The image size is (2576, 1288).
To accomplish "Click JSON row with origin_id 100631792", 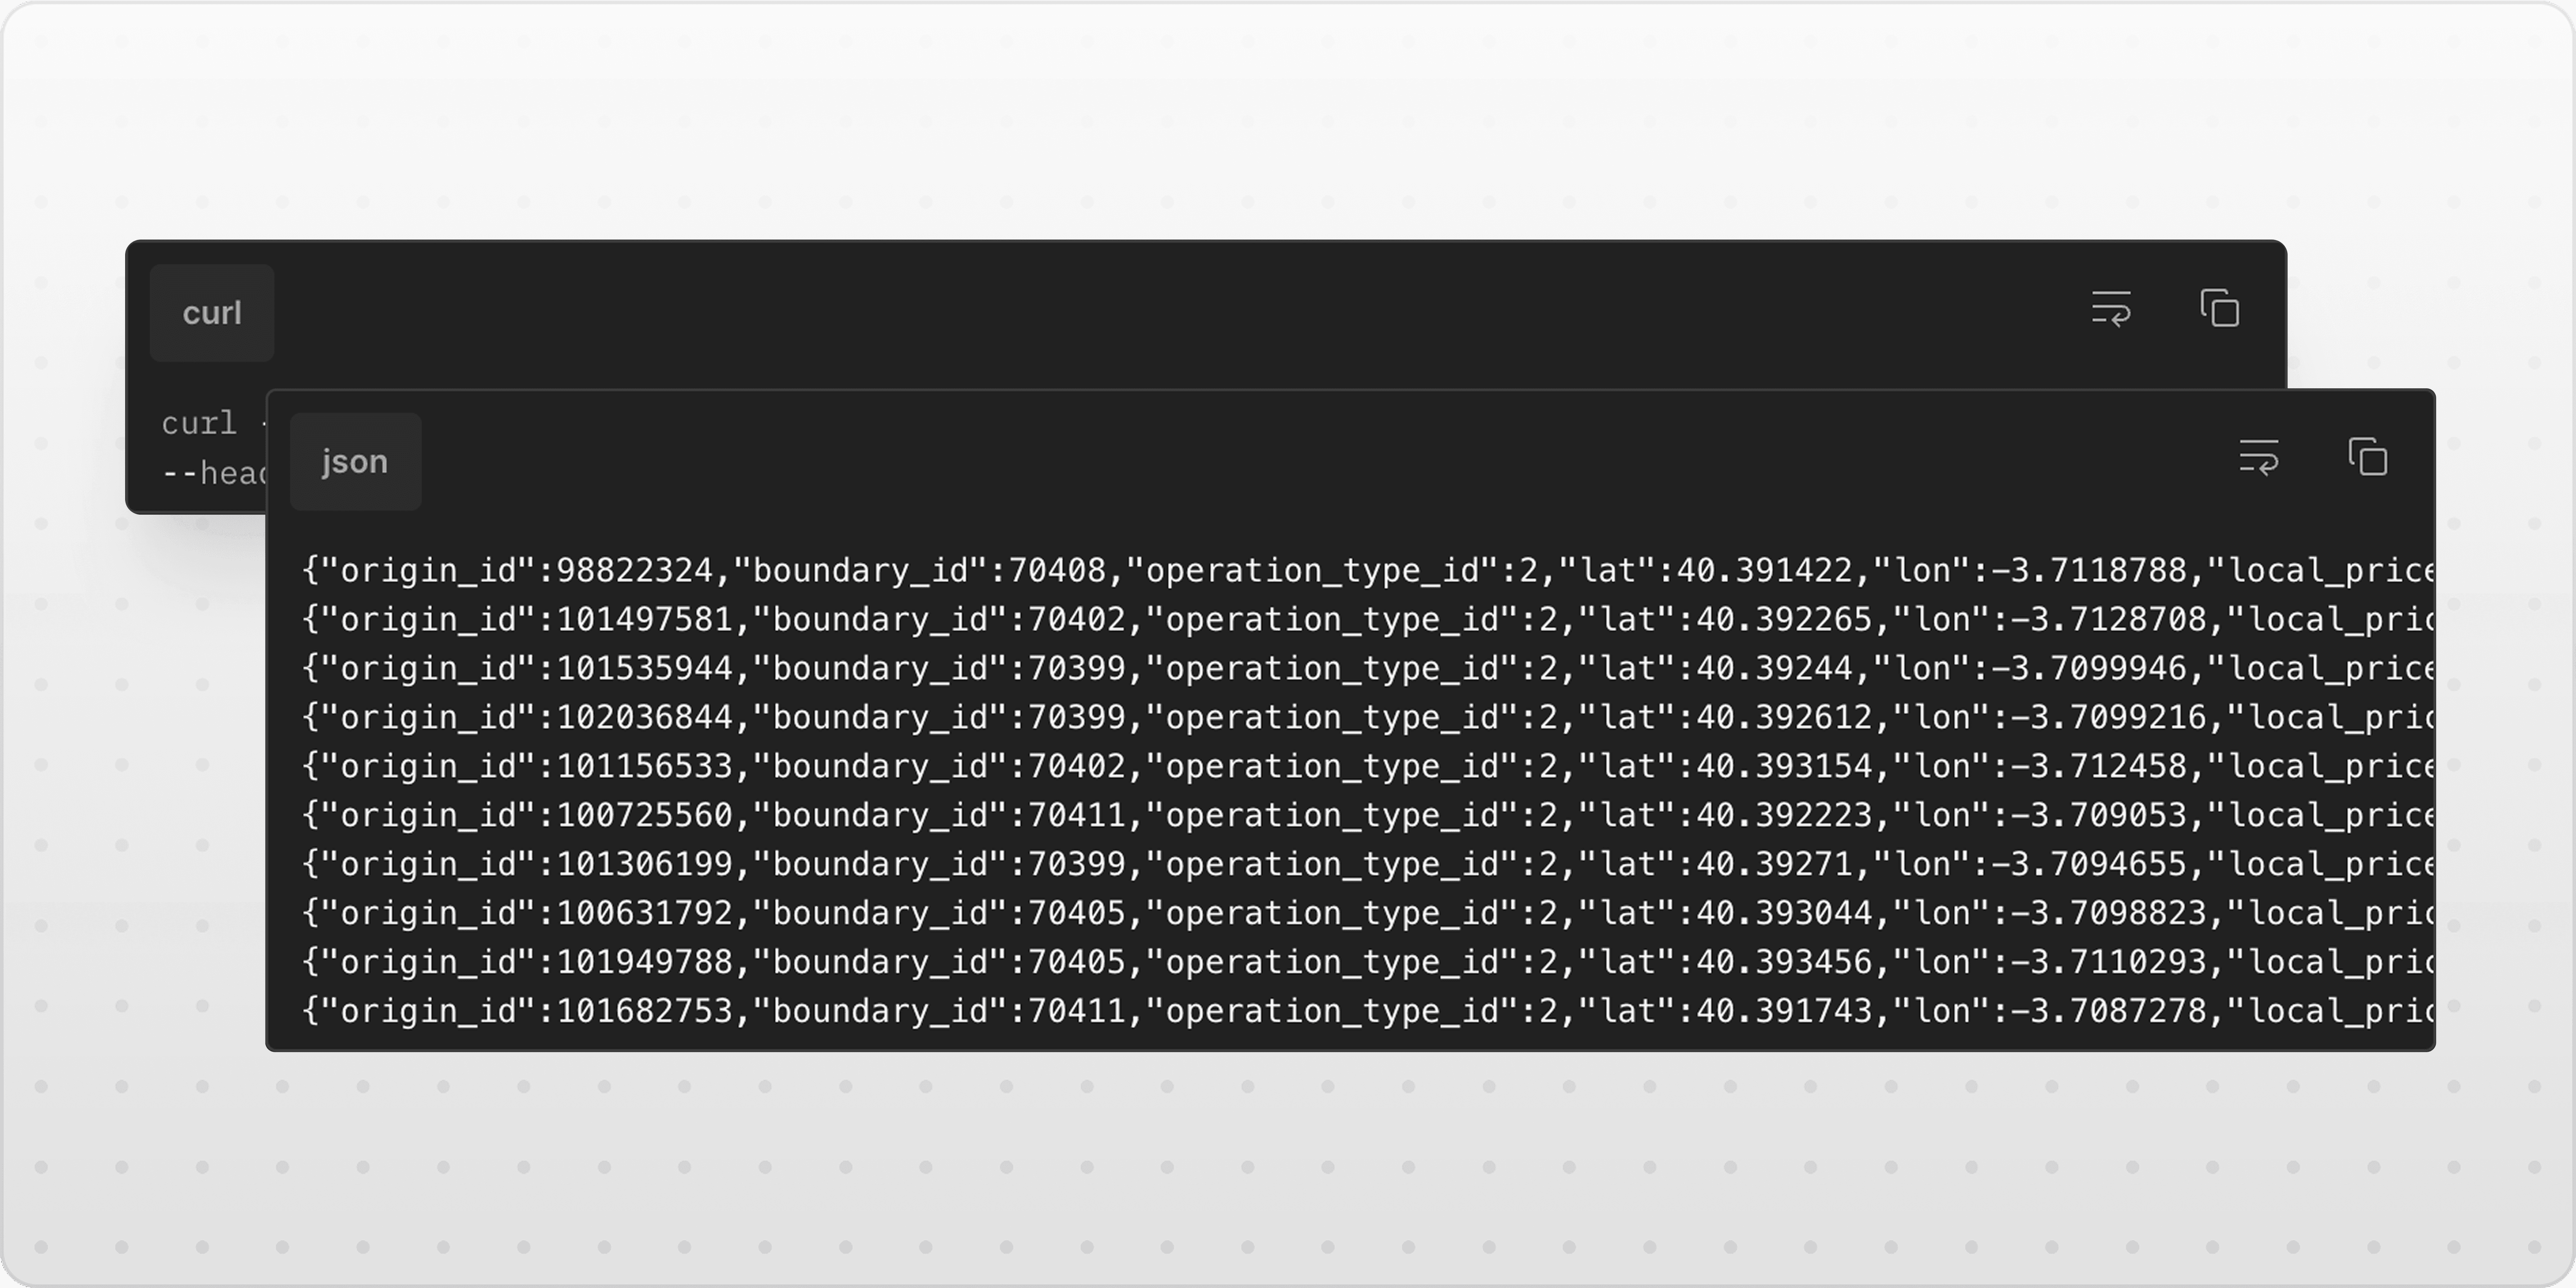I will 1367,913.
